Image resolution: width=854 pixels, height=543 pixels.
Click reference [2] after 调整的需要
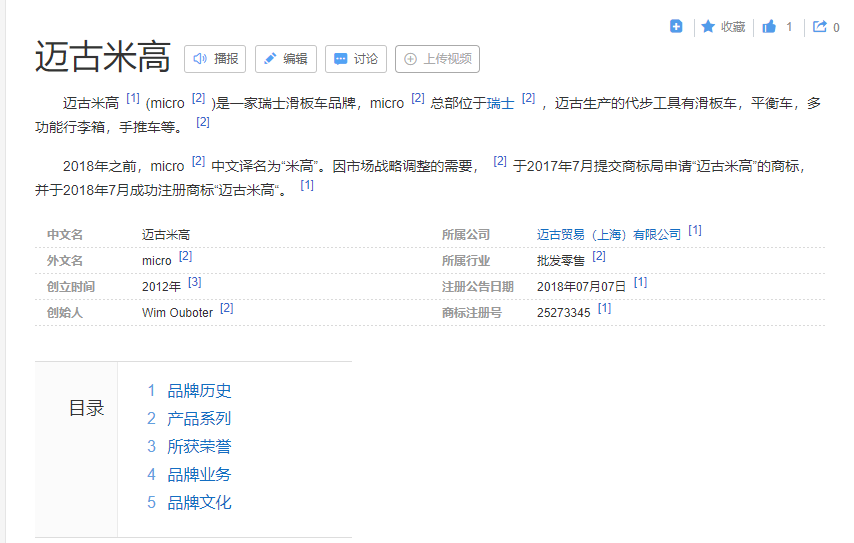point(500,161)
